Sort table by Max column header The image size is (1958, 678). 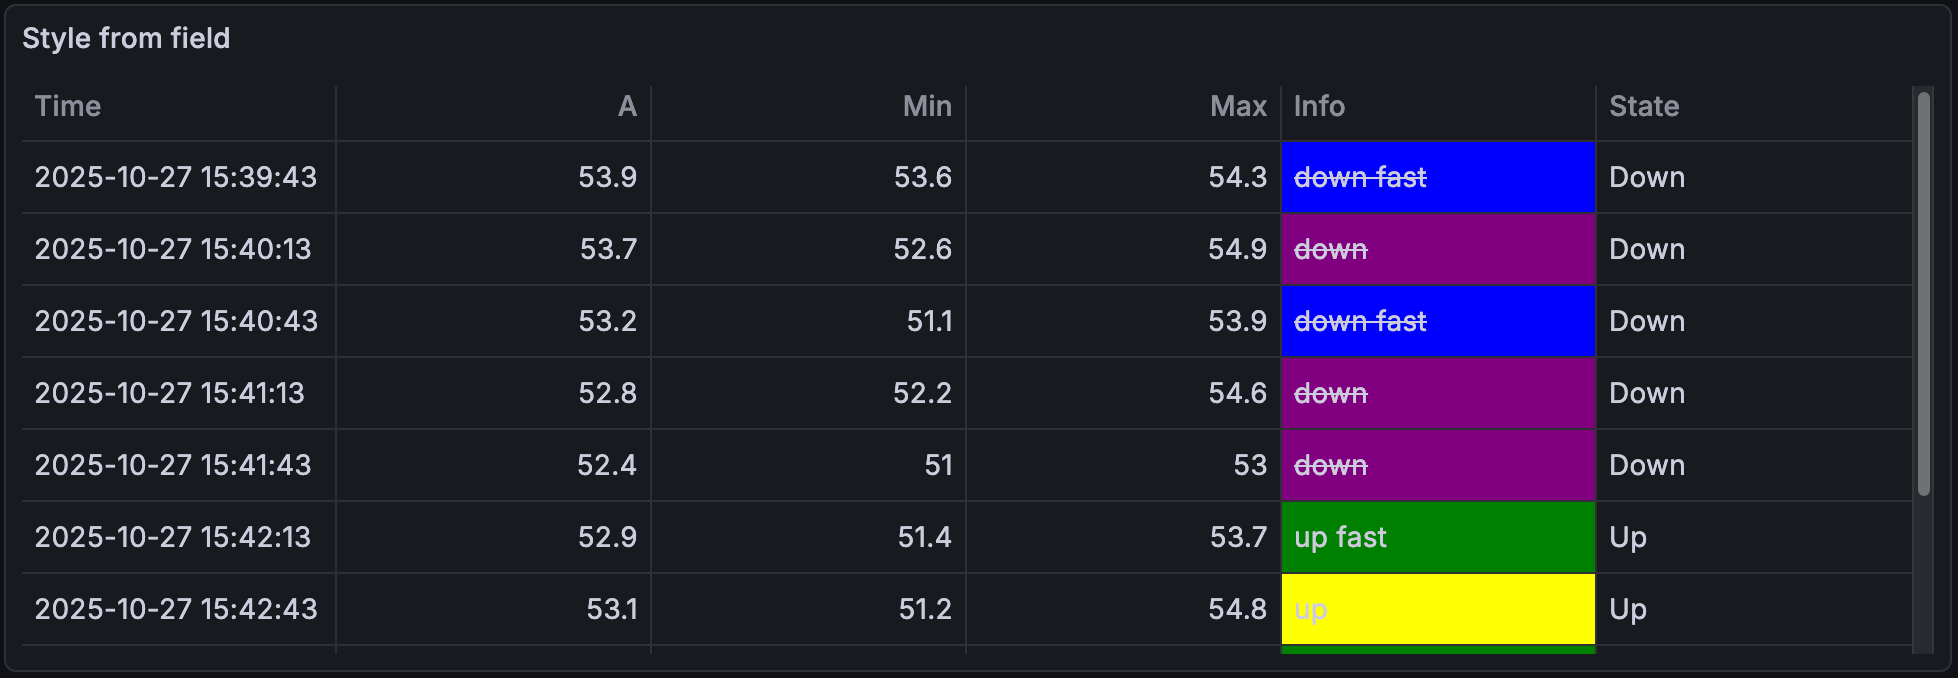[x=1237, y=107]
